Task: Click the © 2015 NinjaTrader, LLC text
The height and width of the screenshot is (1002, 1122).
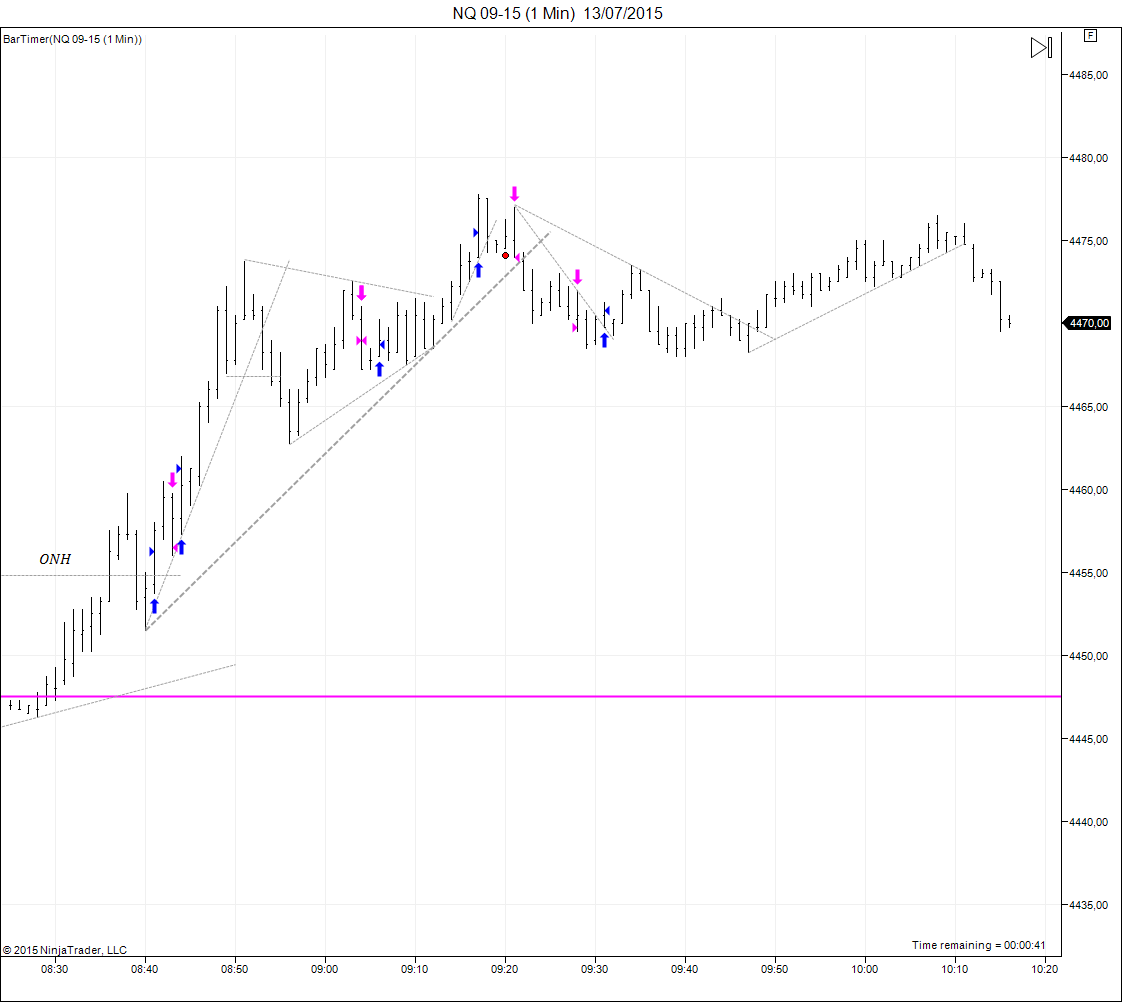Action: point(64,950)
